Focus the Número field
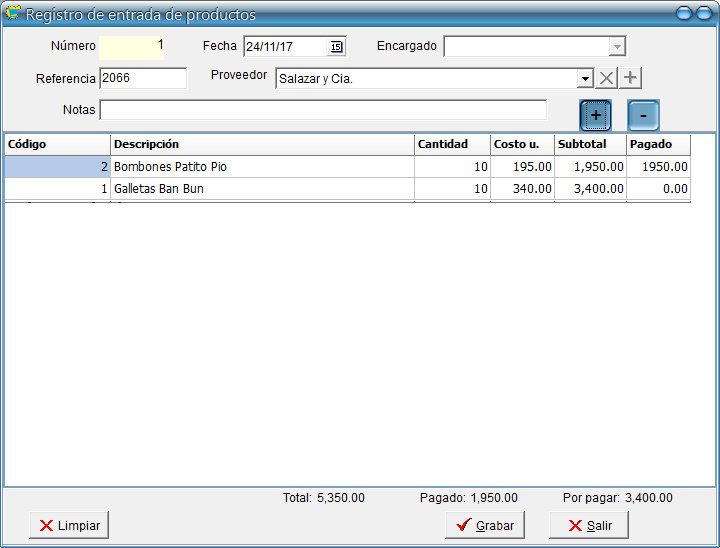The image size is (720, 548). tap(131, 47)
